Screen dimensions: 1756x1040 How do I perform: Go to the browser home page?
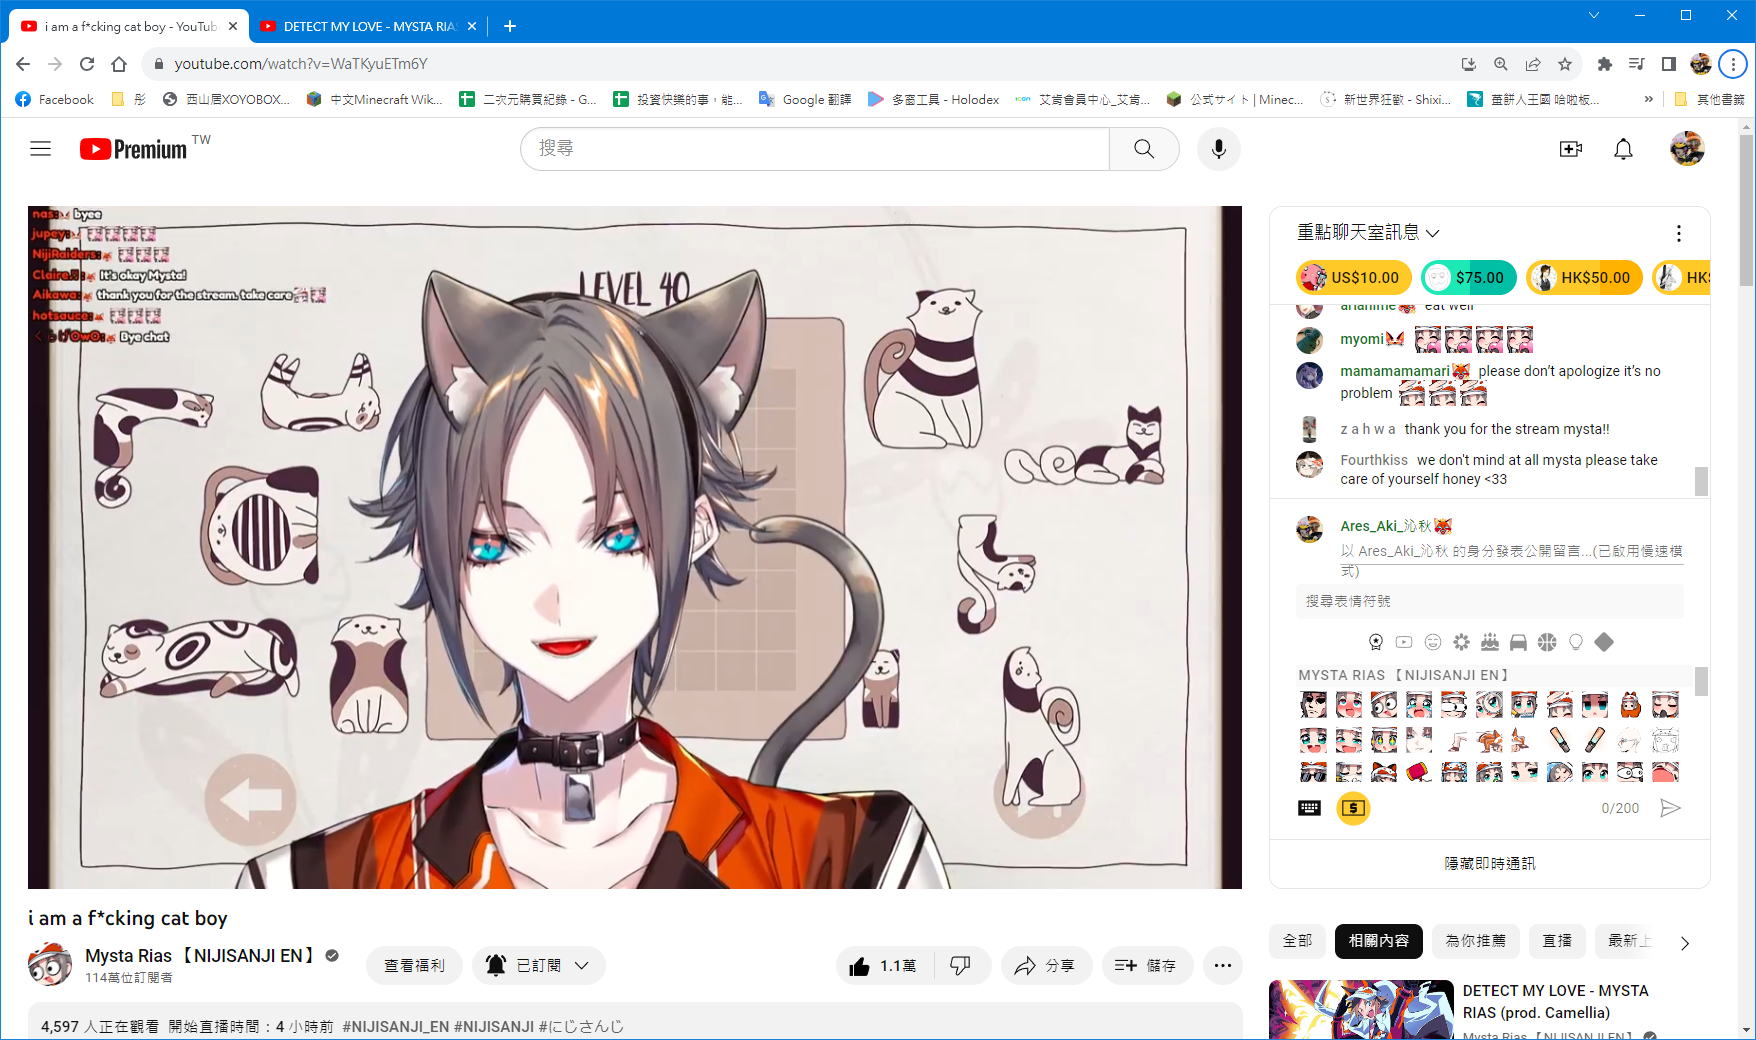[119, 64]
